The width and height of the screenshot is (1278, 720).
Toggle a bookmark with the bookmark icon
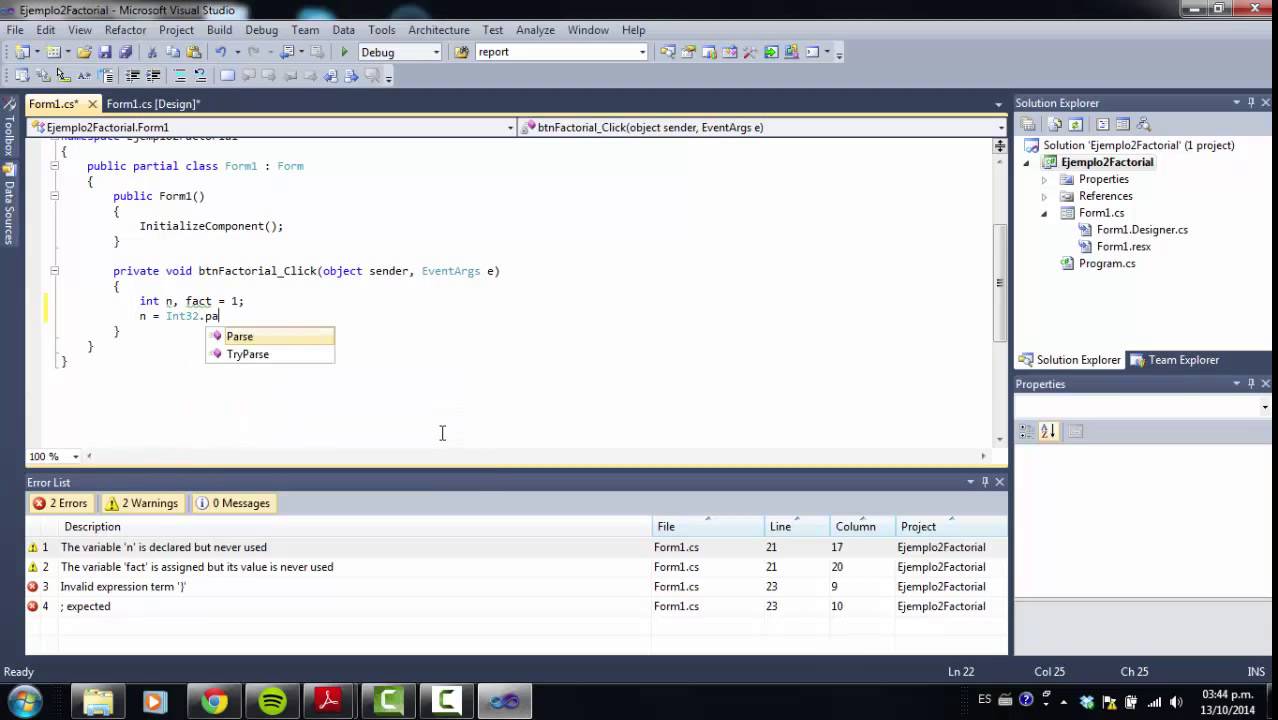point(228,76)
